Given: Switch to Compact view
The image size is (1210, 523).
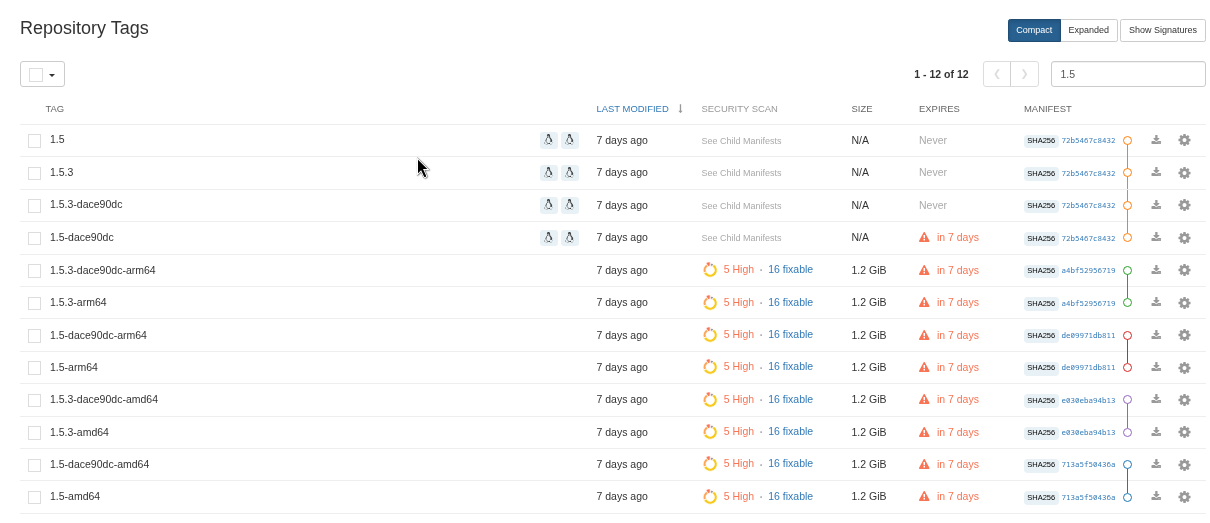Looking at the screenshot, I should point(1034,30).
